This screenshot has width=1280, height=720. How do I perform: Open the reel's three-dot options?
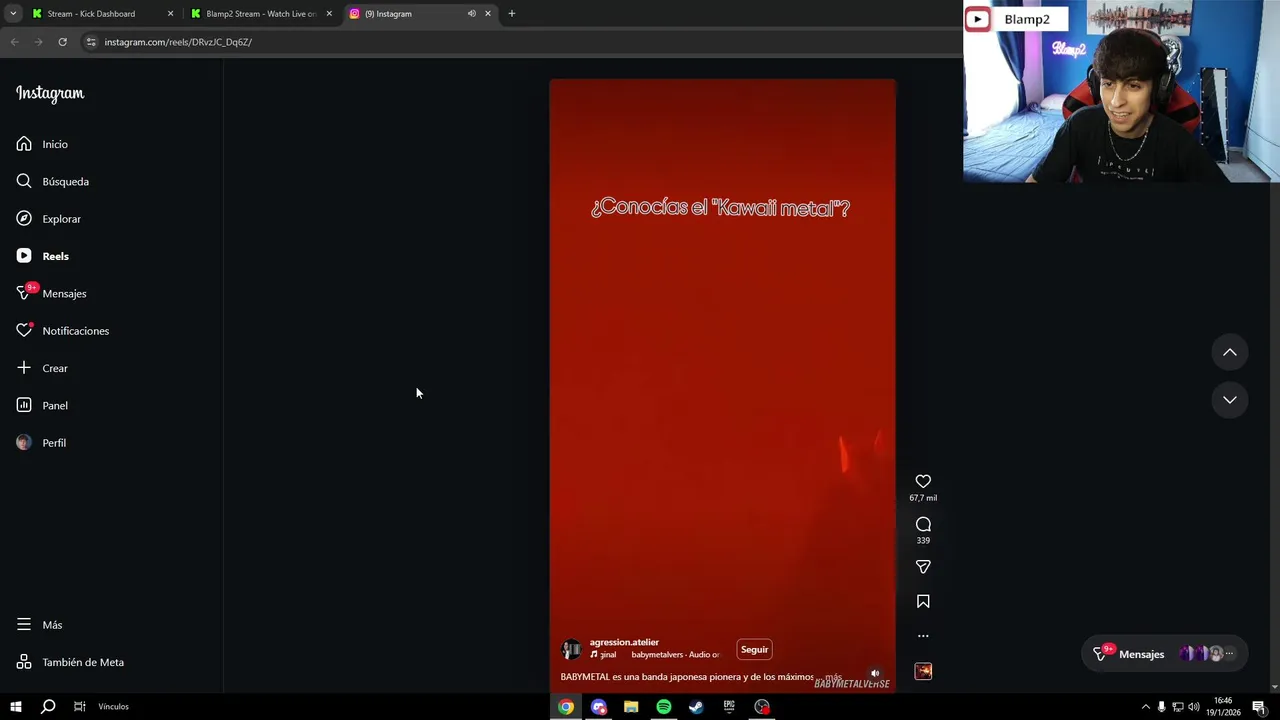click(x=923, y=636)
